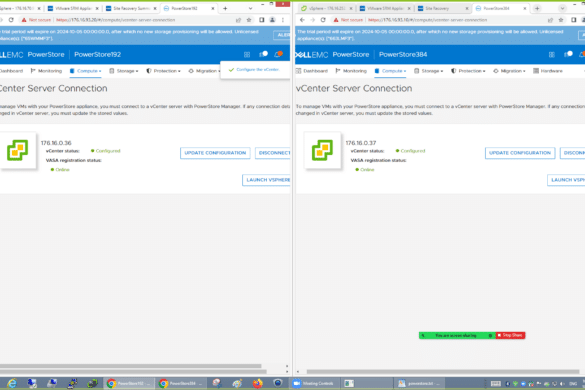
Task: Click Configure the vCenter notification popup
Action: (x=255, y=70)
